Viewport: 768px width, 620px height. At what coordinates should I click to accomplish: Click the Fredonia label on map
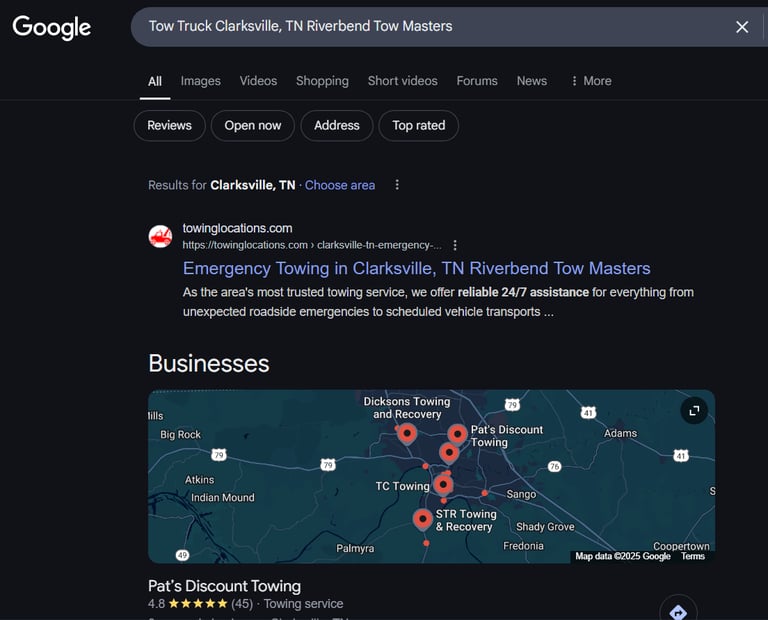523,546
